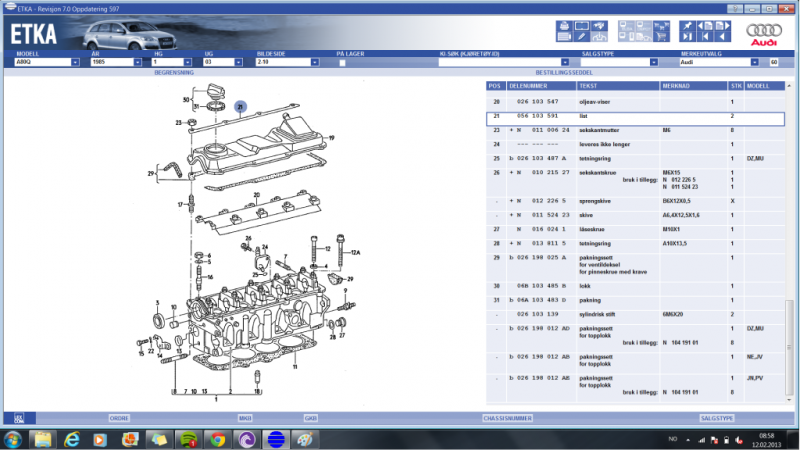The width and height of the screenshot is (800, 450).
Task: Open the MODELL dropdown
Action: point(75,62)
